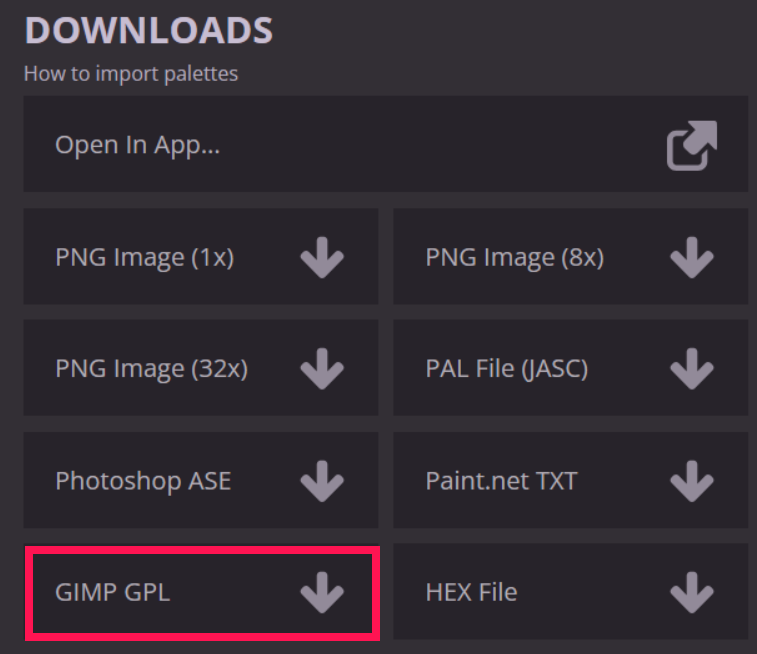Download the PNG Image (32x) file
Image resolution: width=757 pixels, height=654 pixels.
coord(201,368)
